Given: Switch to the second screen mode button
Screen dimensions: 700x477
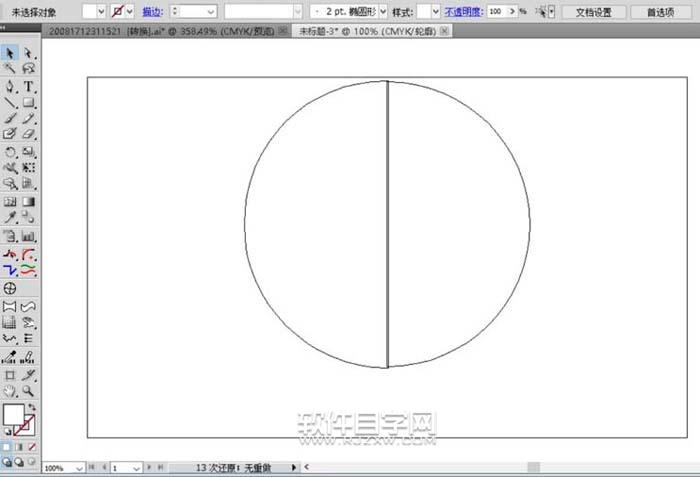Looking at the screenshot, I should click(x=19, y=462).
